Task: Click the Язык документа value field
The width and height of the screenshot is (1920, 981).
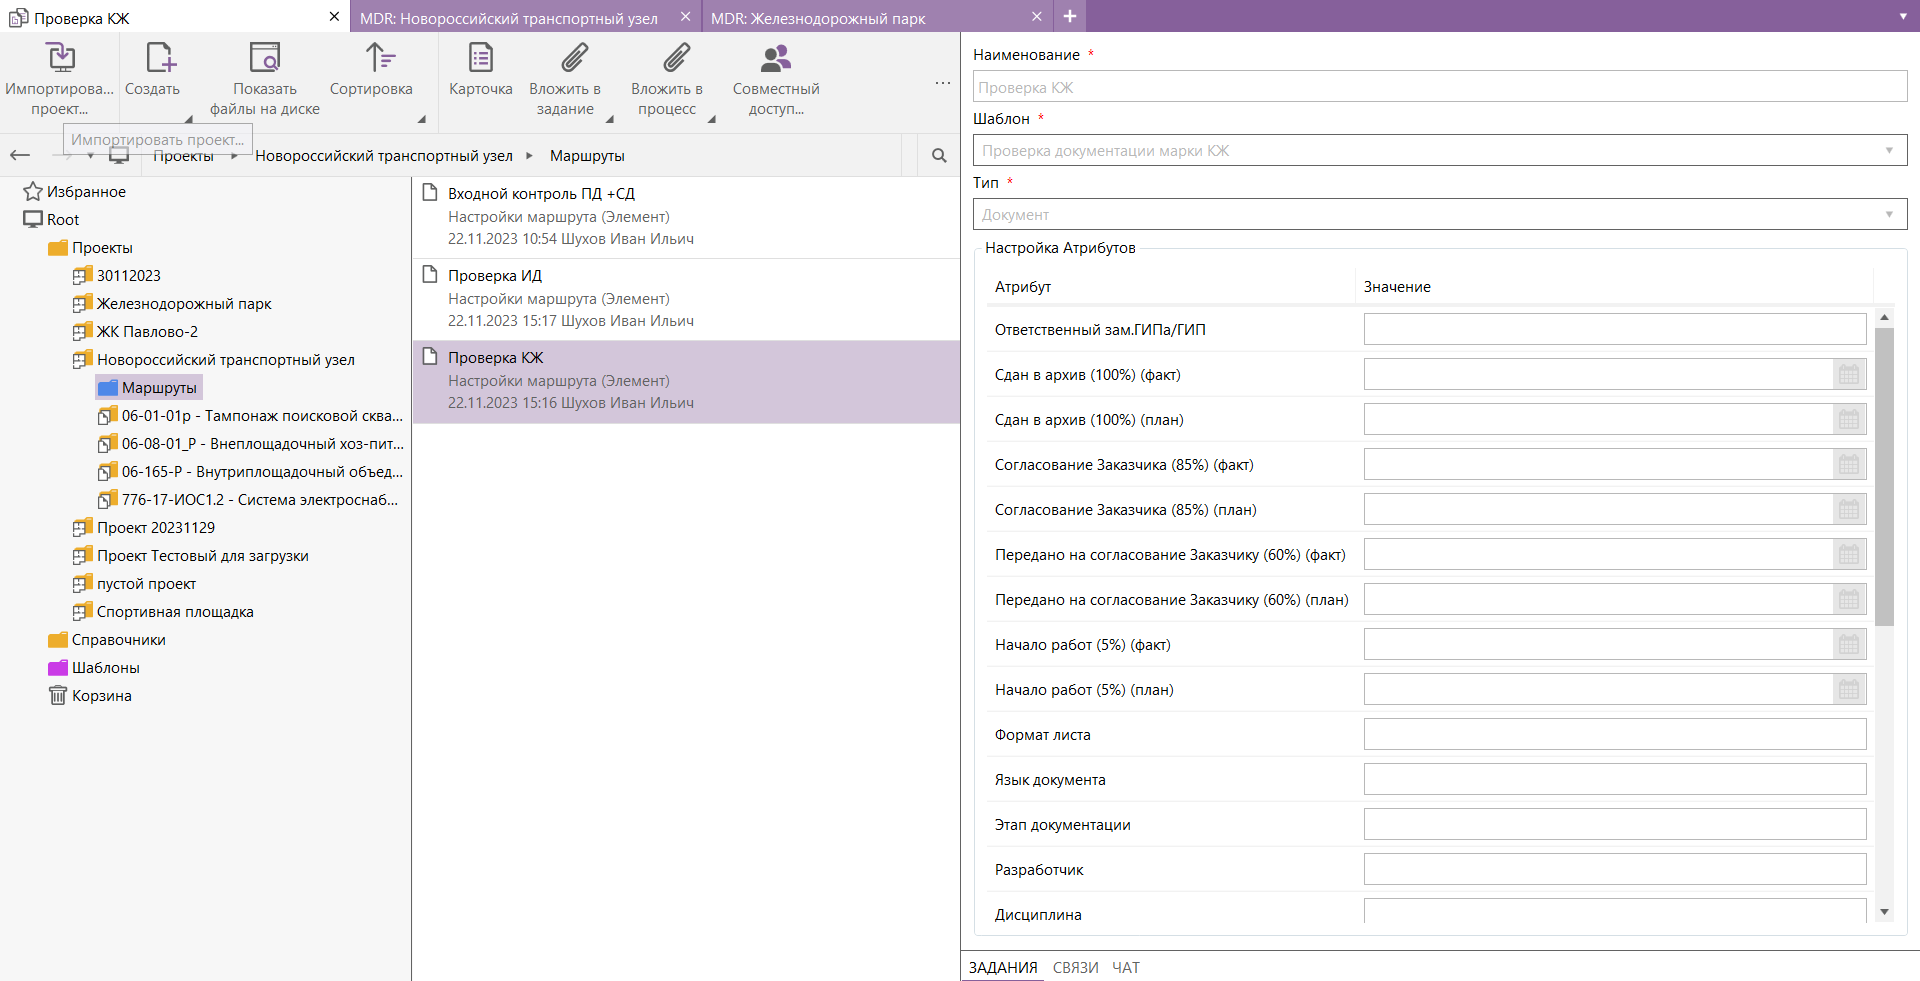Action: pos(1615,780)
